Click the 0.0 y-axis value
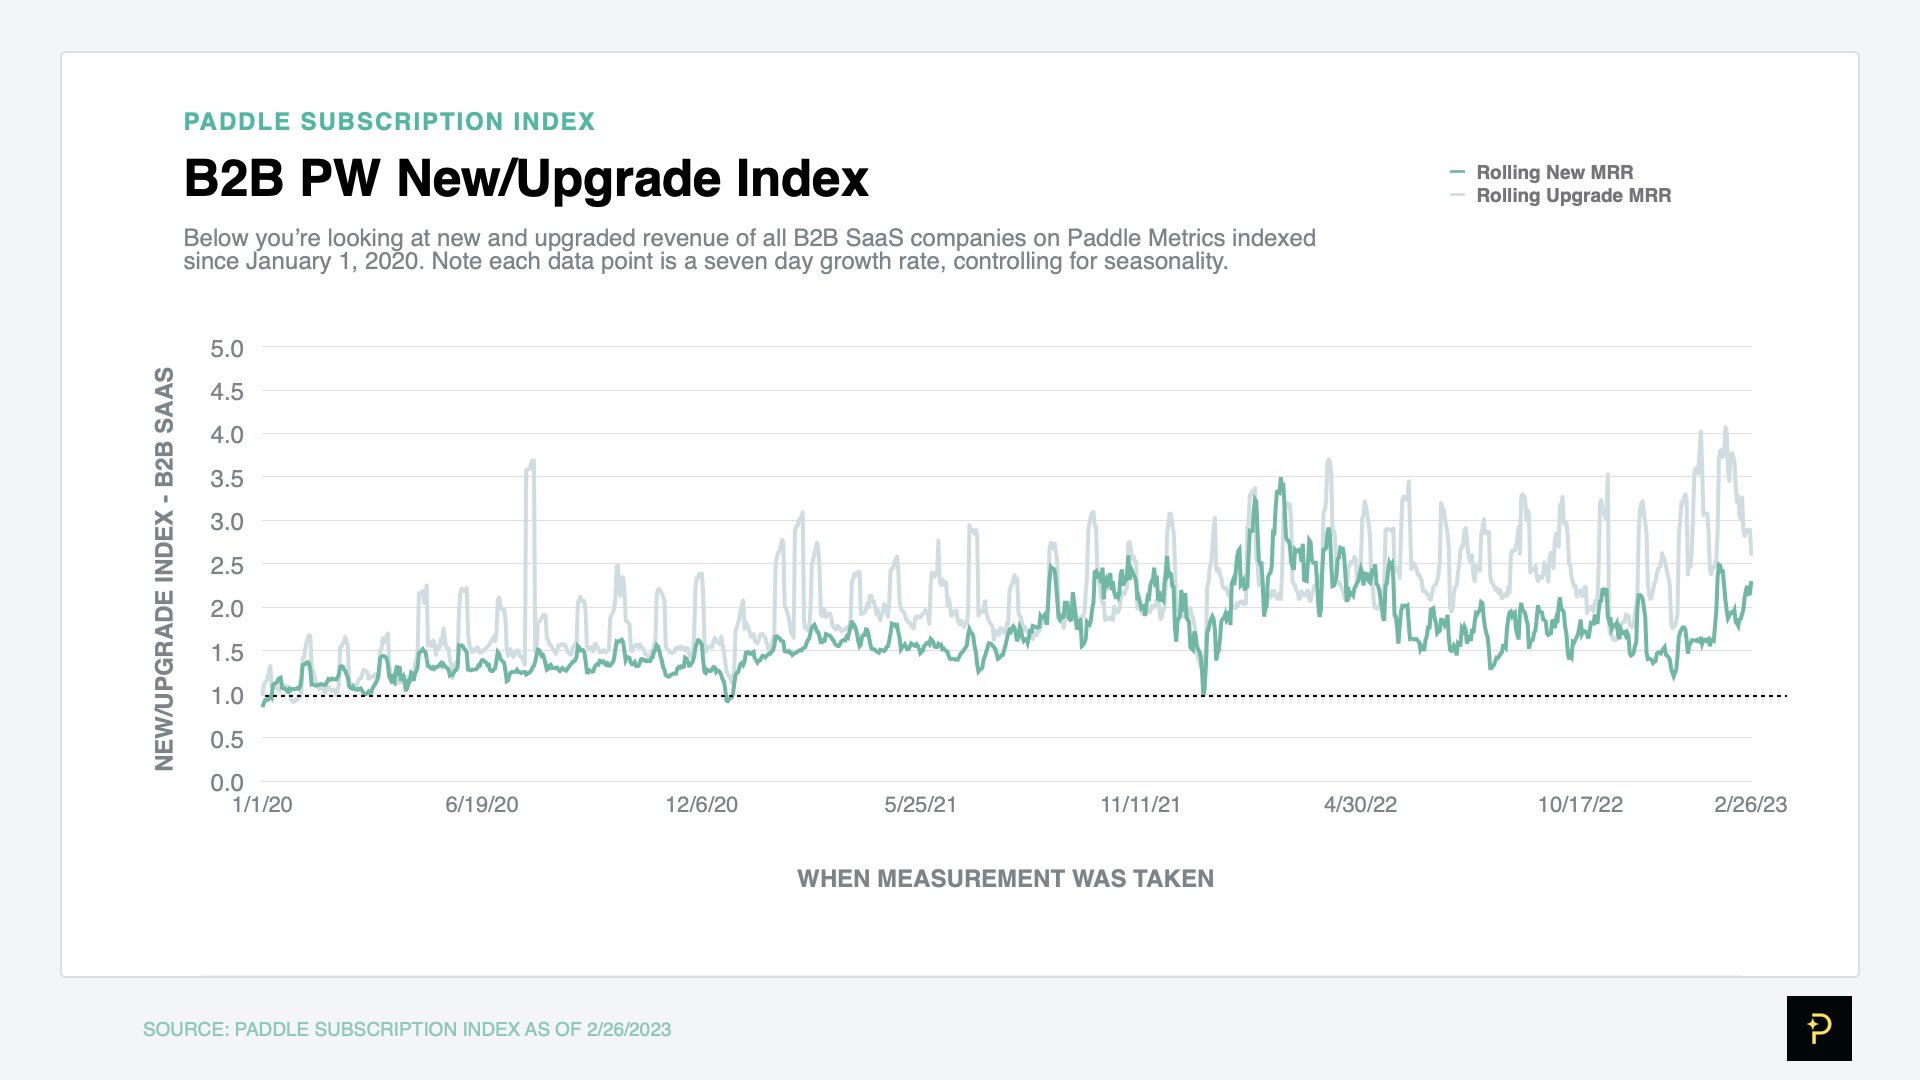The width and height of the screenshot is (1920, 1080). coord(227,783)
